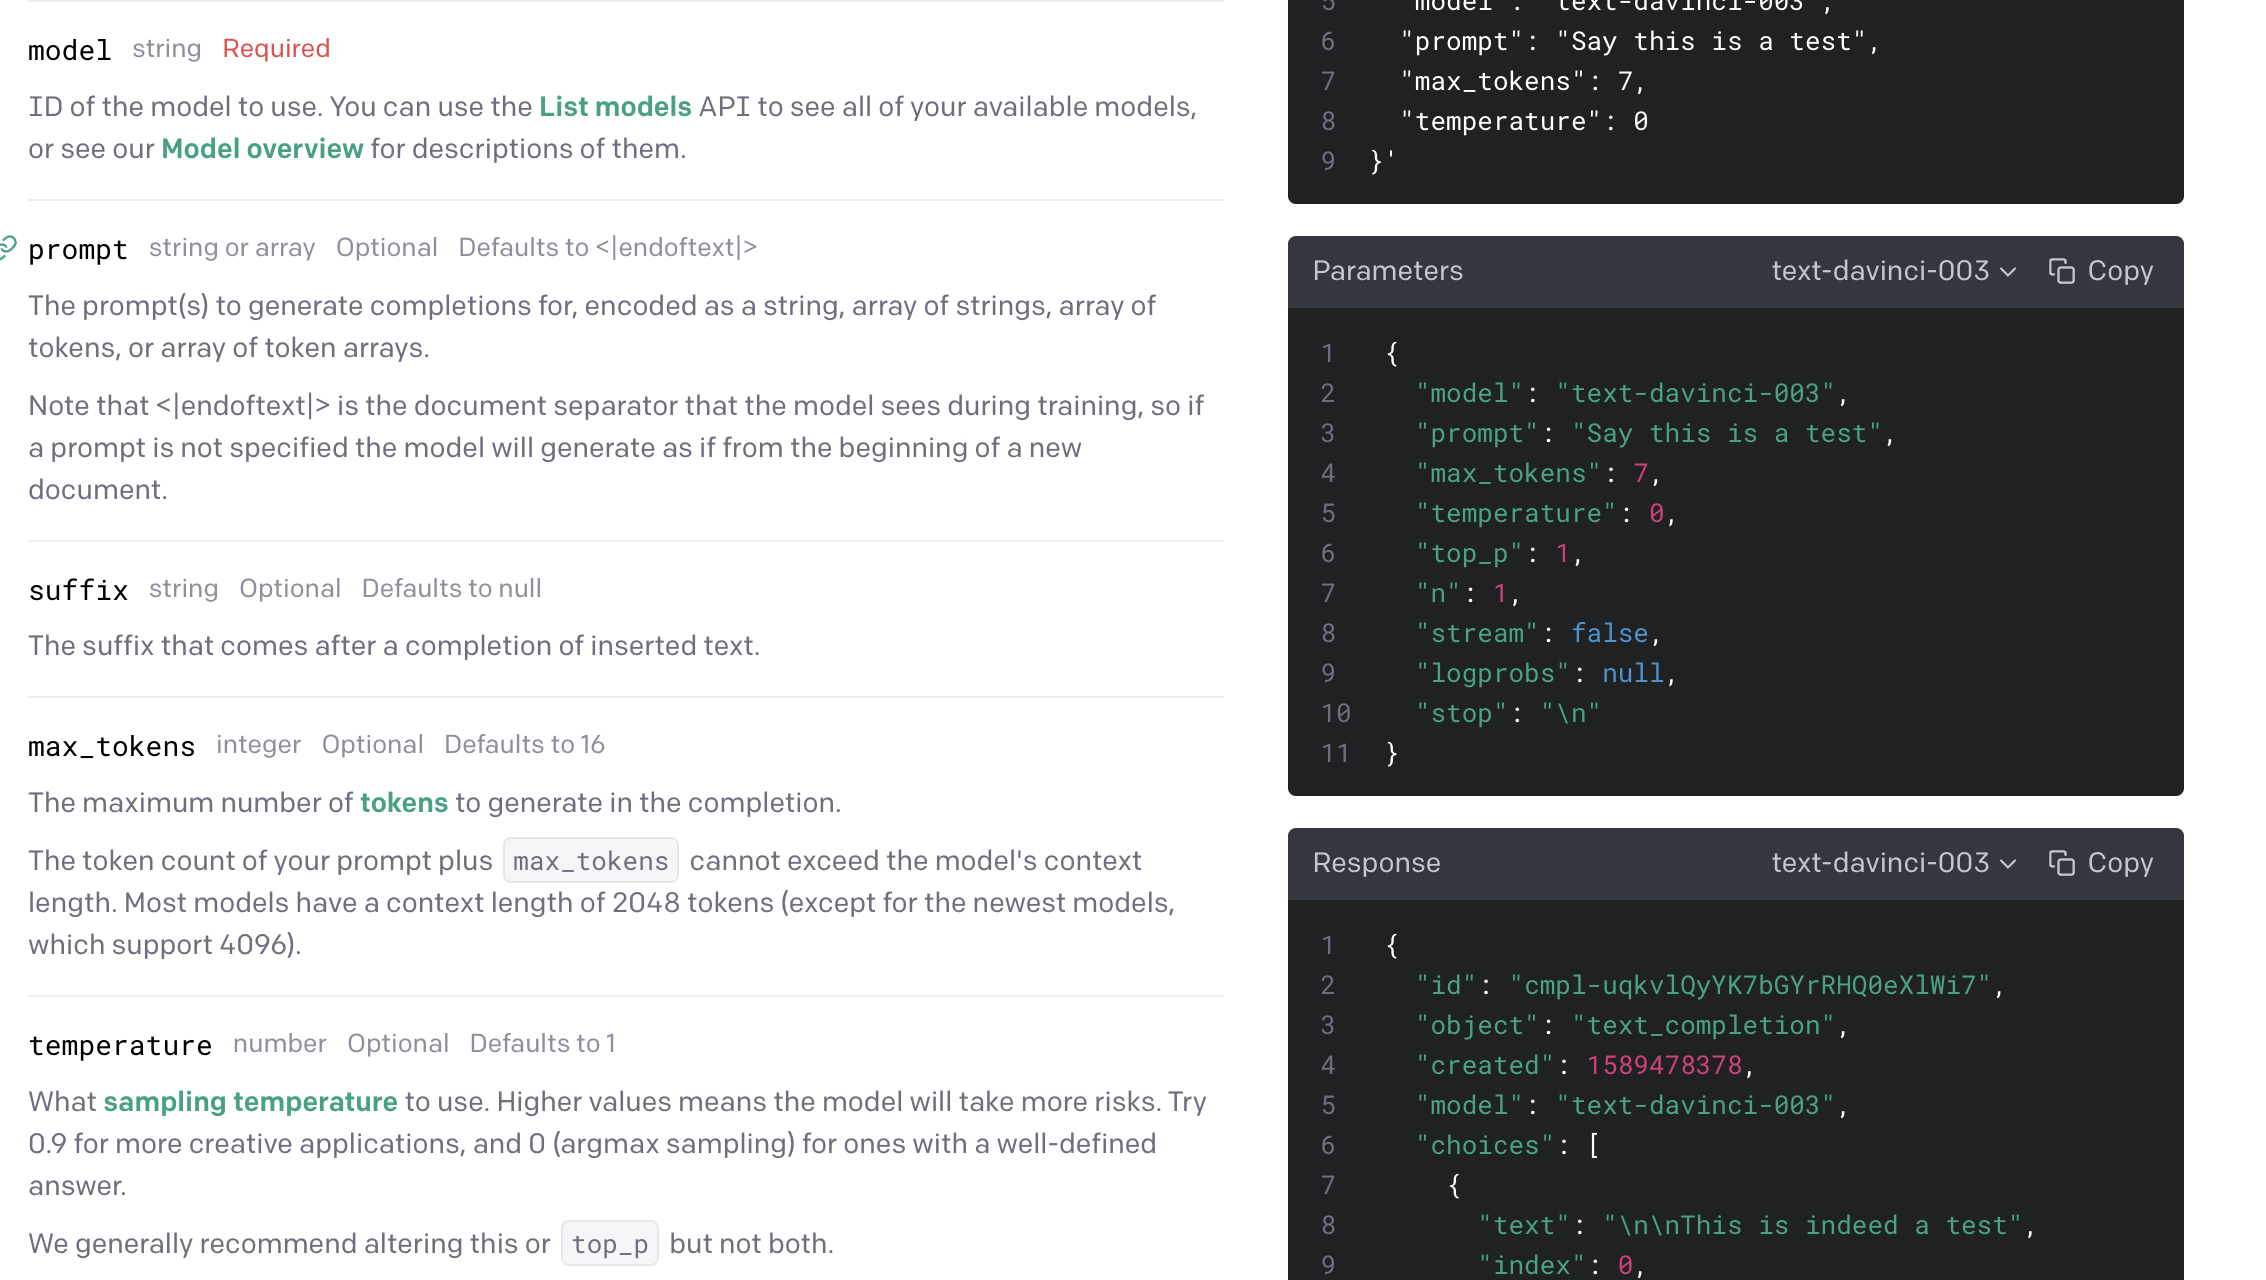
Task: Open the List models link
Action: tap(615, 106)
